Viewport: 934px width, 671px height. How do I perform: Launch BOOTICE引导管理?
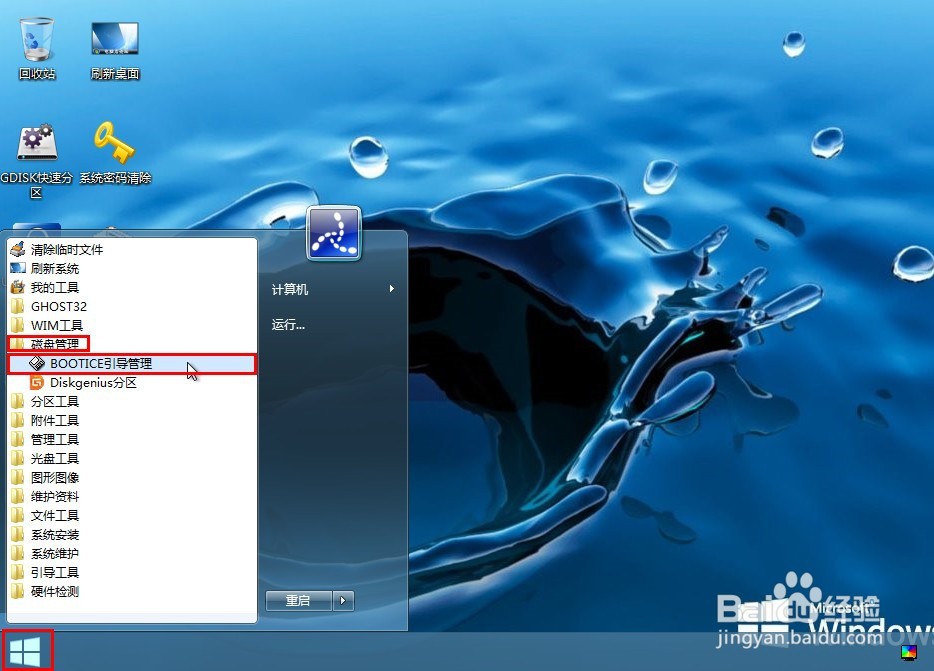coord(132,364)
